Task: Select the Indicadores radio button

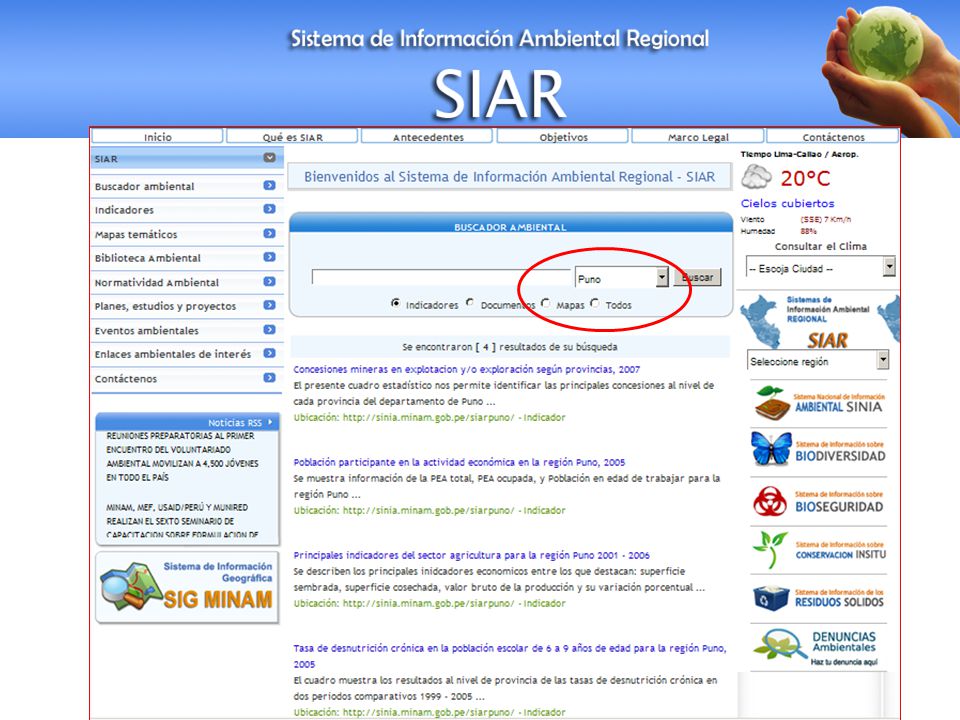Action: pos(396,303)
